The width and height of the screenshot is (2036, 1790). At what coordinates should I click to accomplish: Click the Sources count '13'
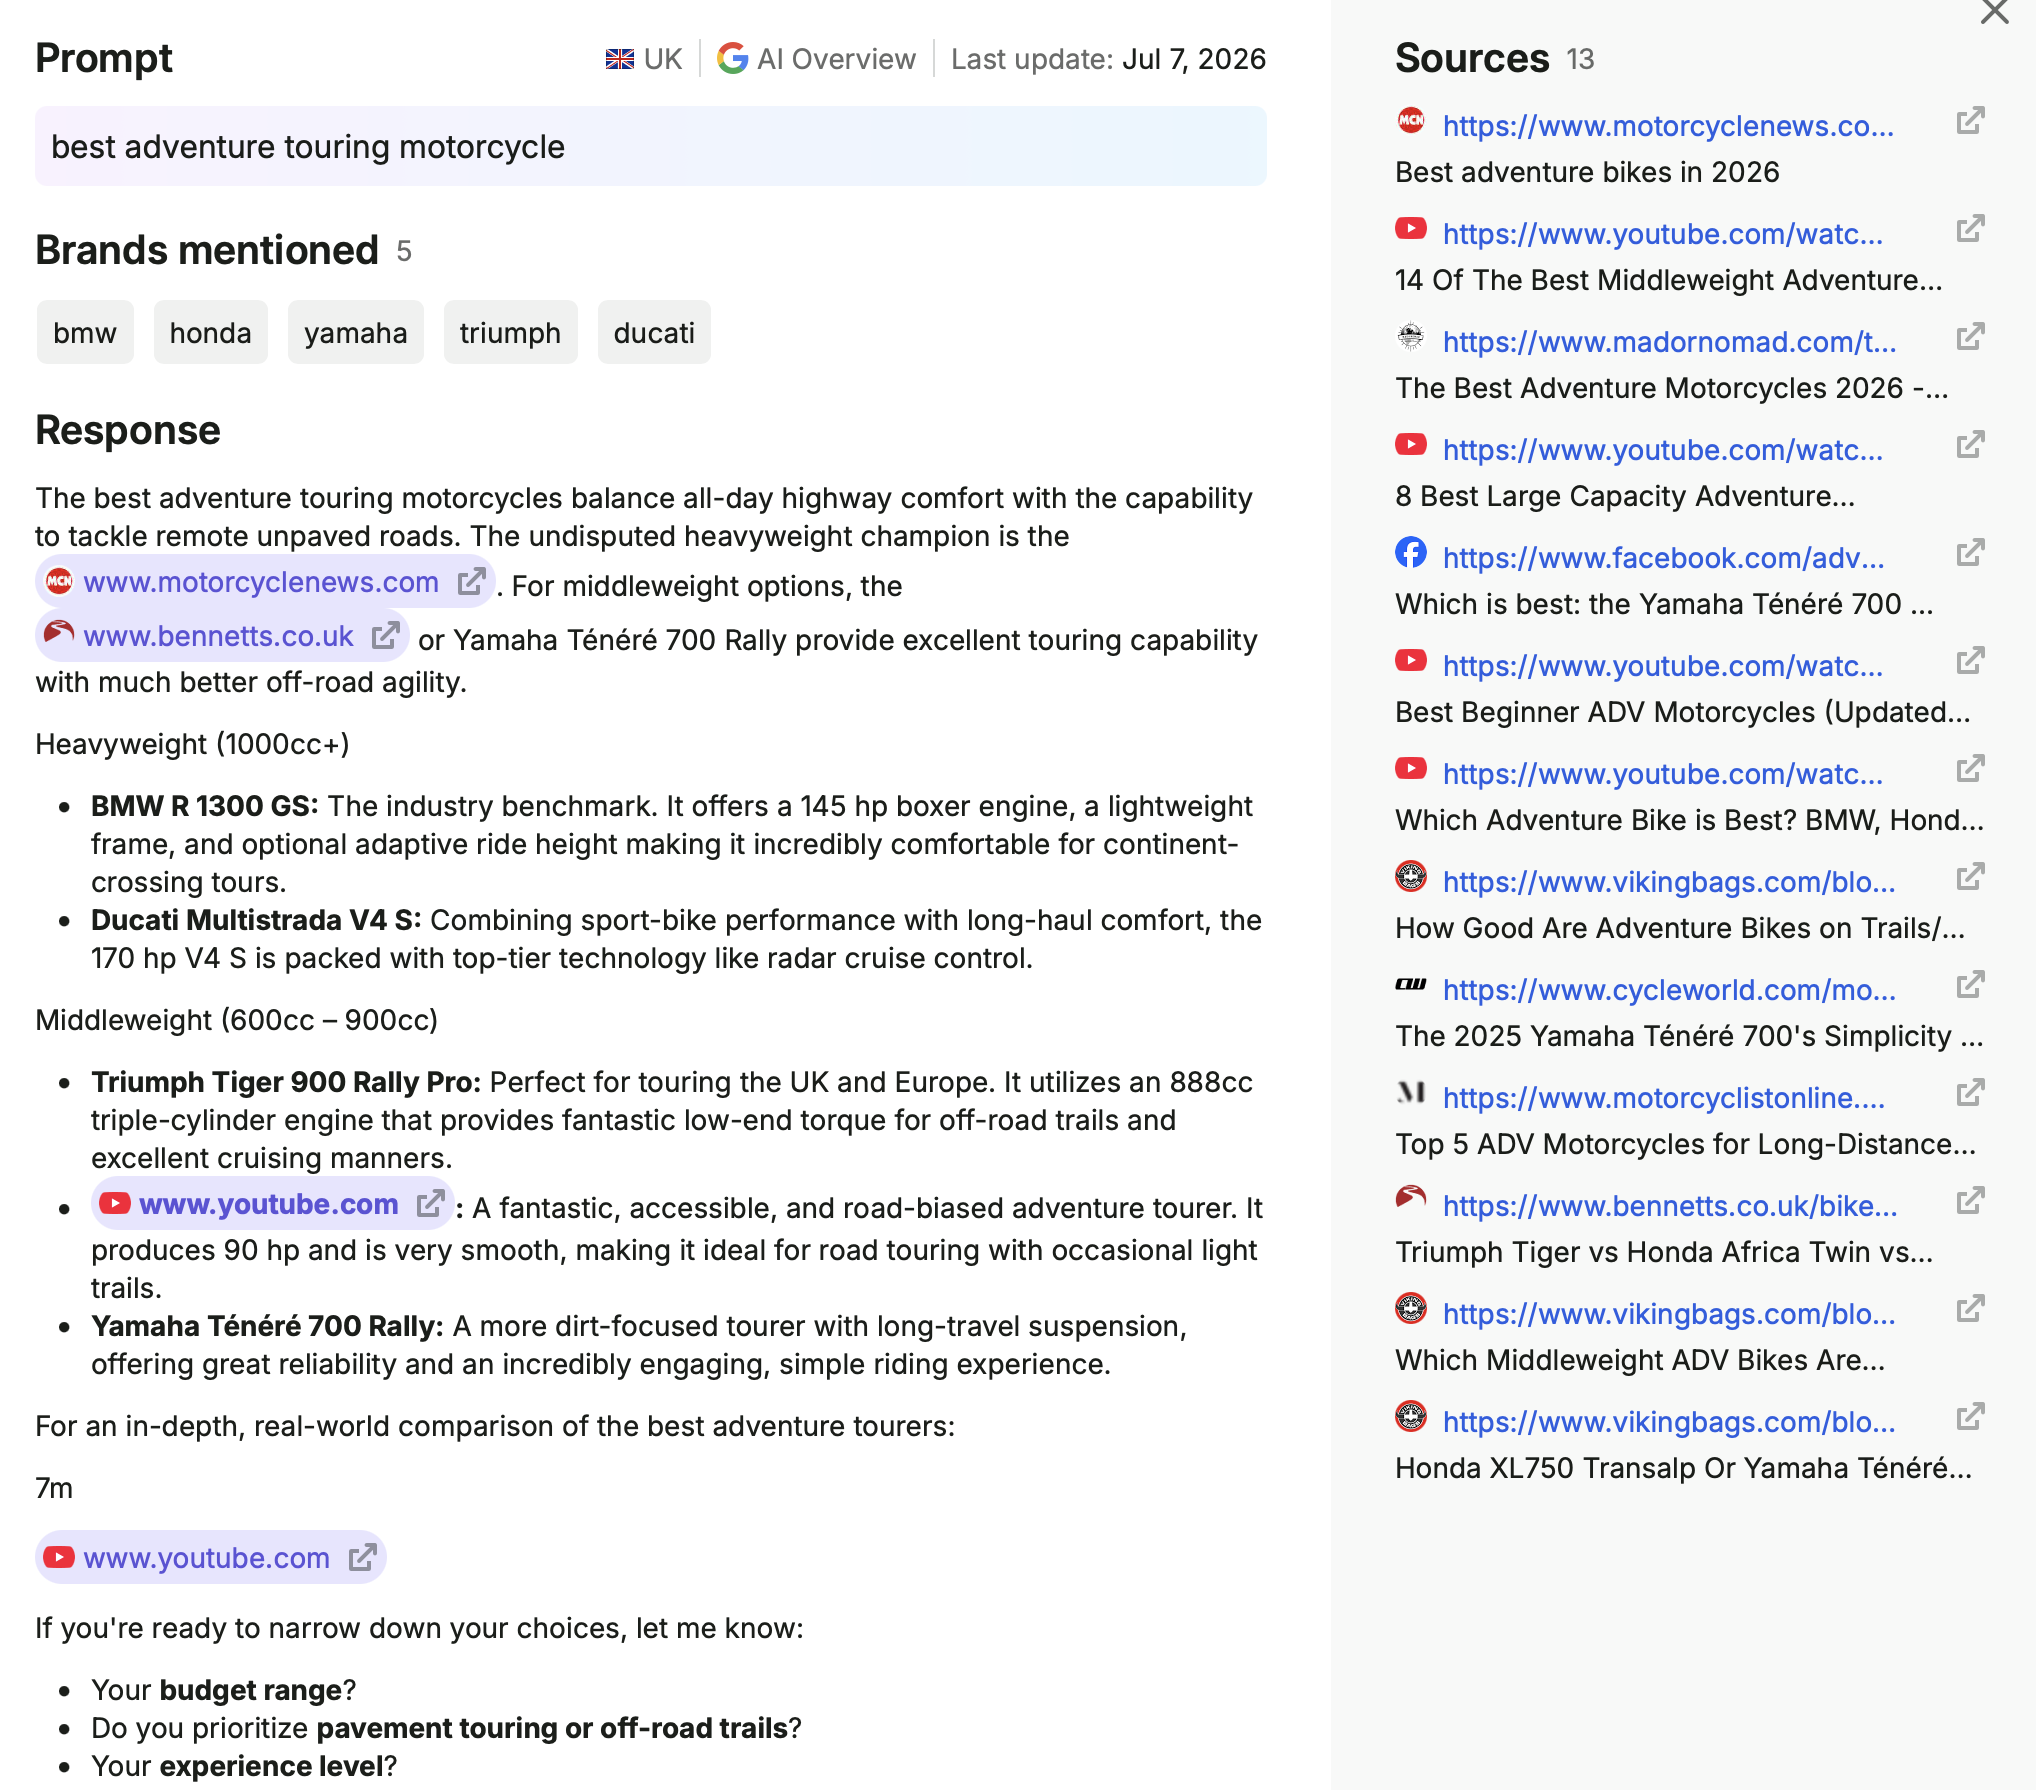[x=1580, y=59]
